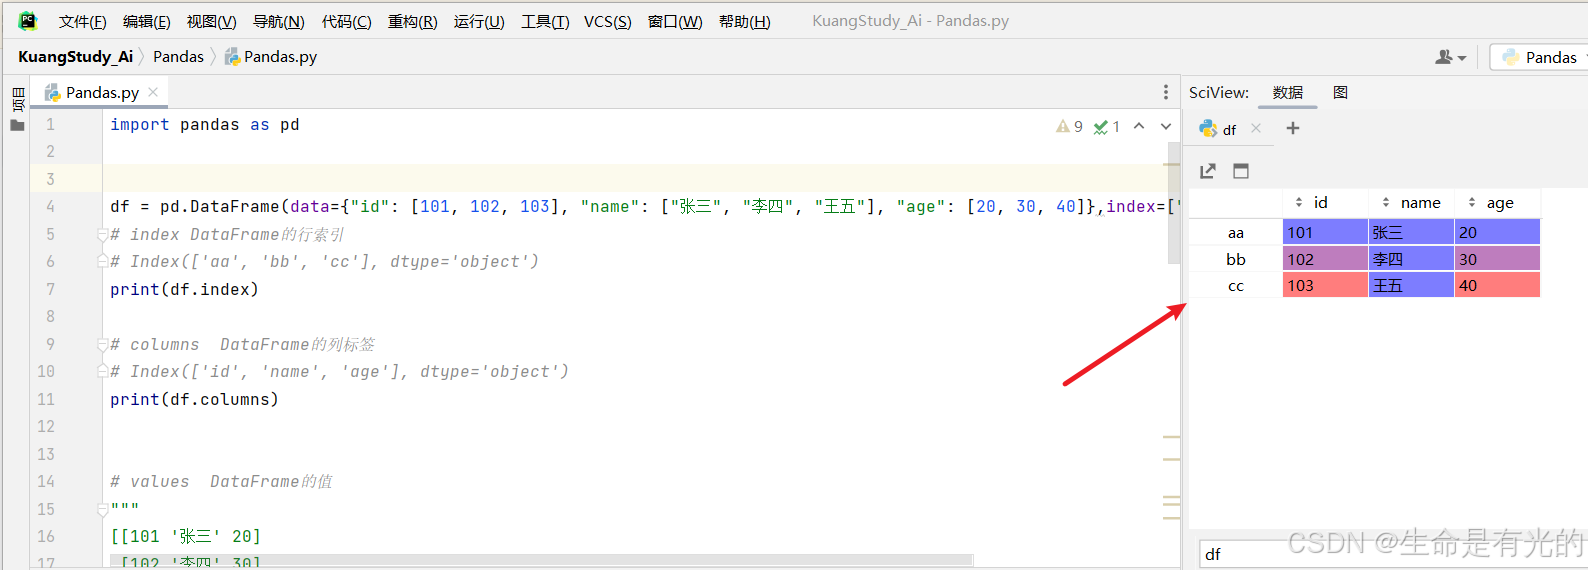Sort table by name column
The width and height of the screenshot is (1588, 570).
(x=1411, y=202)
